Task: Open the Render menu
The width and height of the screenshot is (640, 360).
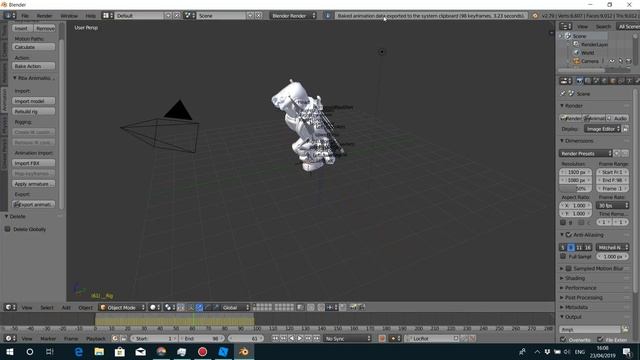Action: click(44, 16)
